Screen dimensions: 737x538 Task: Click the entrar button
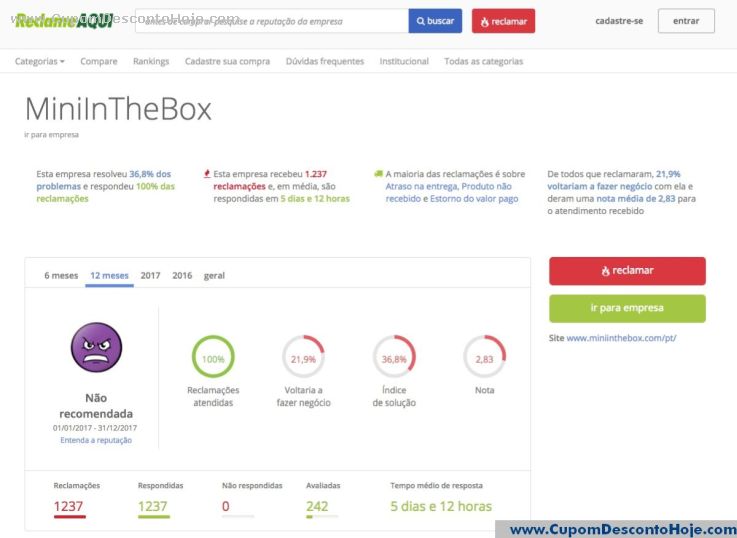pyautogui.click(x=686, y=21)
